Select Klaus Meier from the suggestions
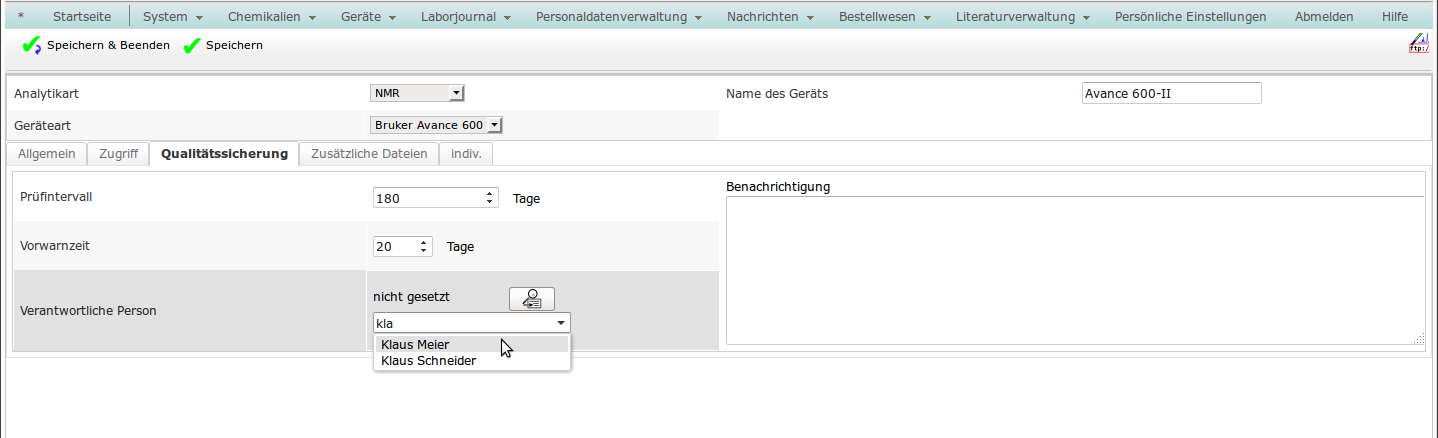 click(x=415, y=344)
